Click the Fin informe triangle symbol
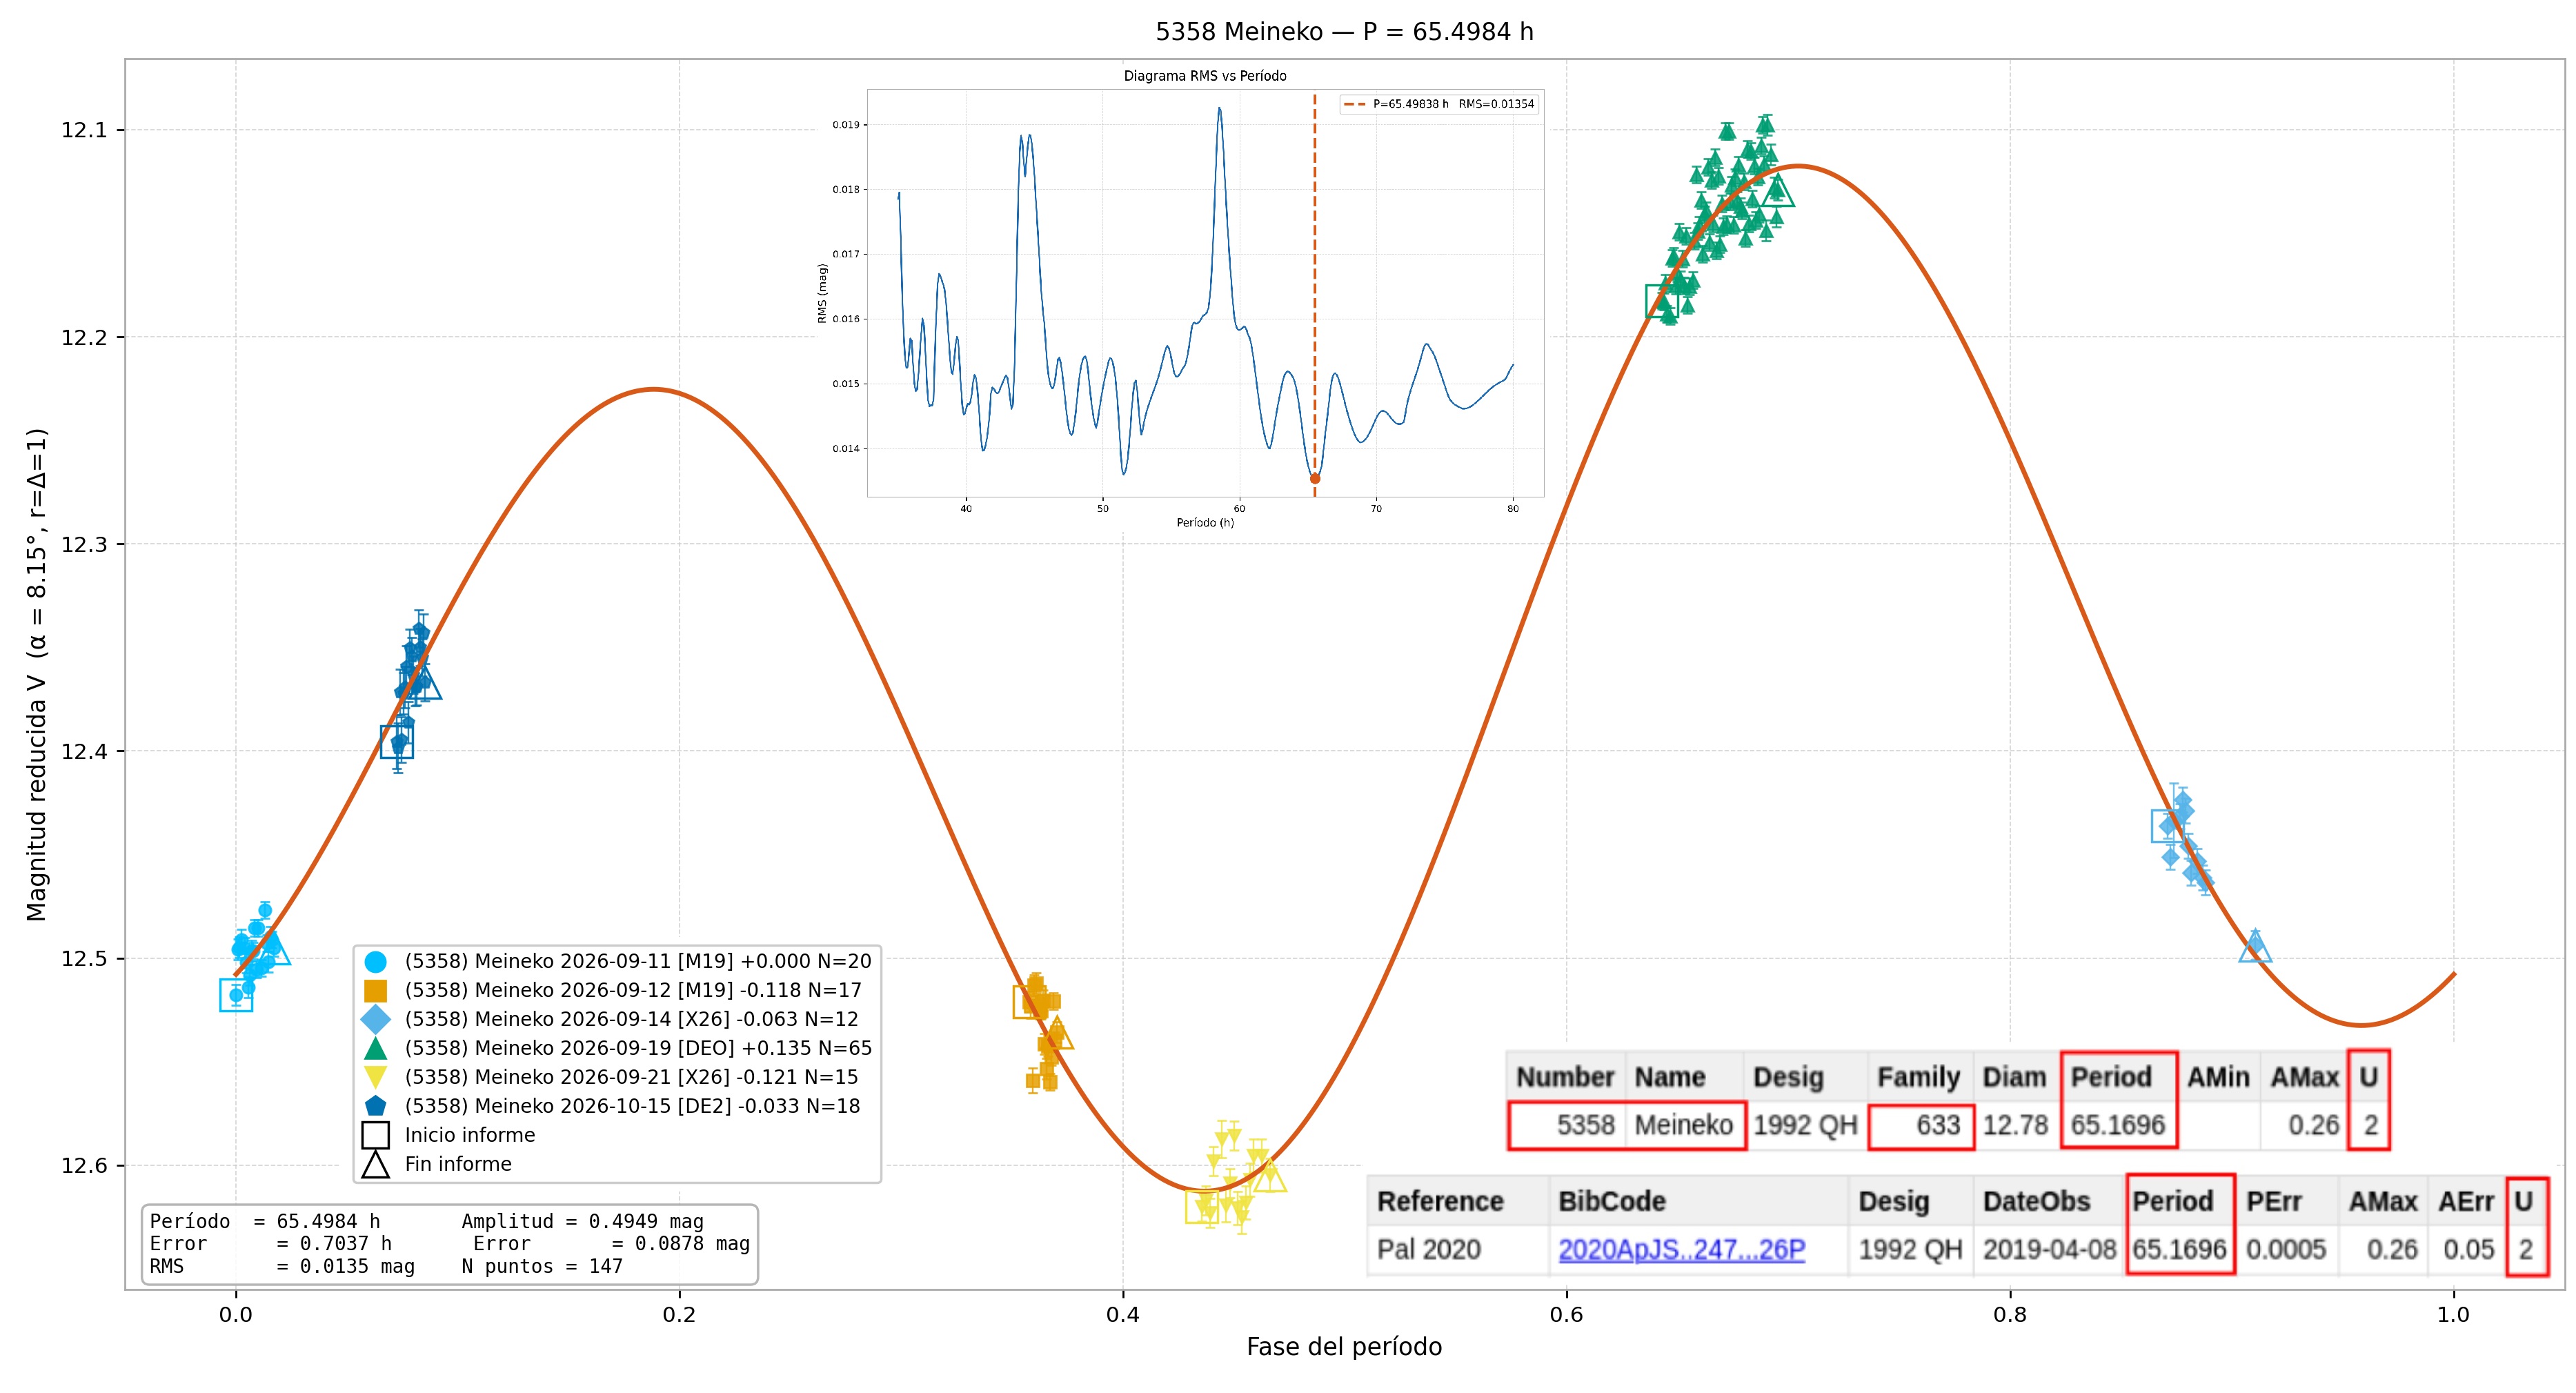This screenshot has width=2576, height=1393. pos(375,1164)
